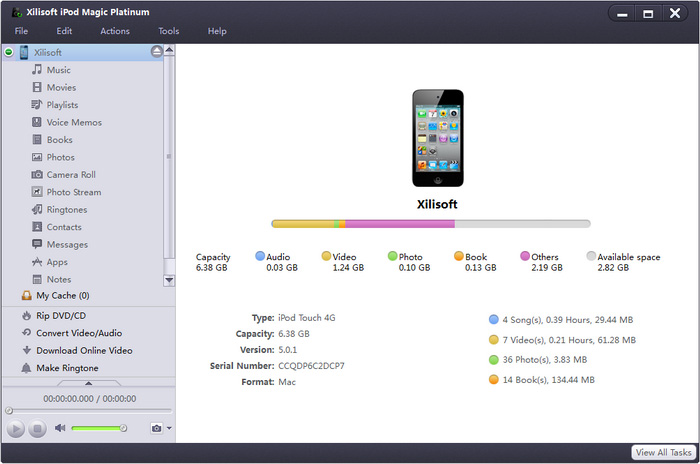Click '14 Book(s), 134.44 MB' summary

548,380
